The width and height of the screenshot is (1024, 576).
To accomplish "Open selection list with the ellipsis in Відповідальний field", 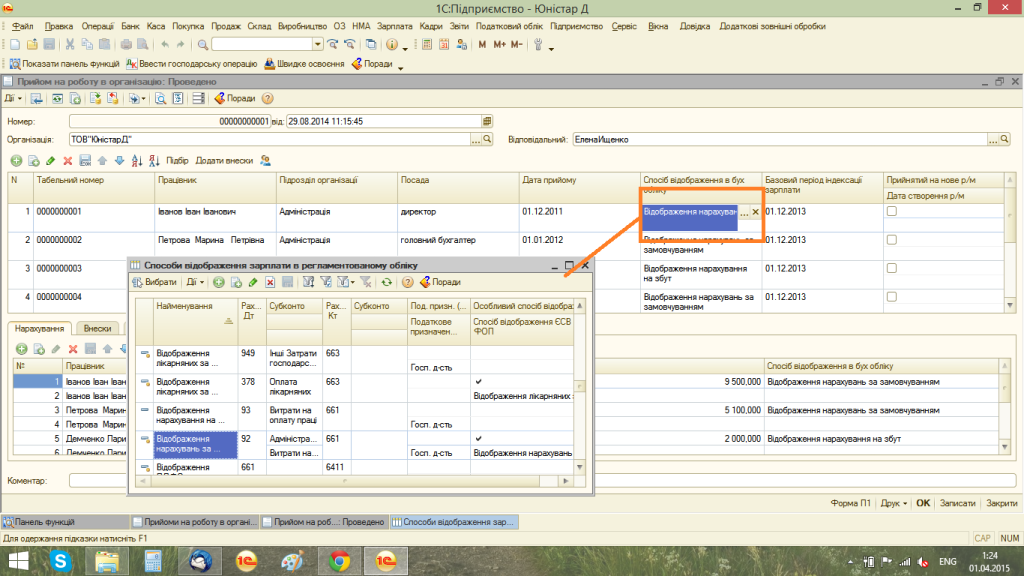I will pos(993,140).
